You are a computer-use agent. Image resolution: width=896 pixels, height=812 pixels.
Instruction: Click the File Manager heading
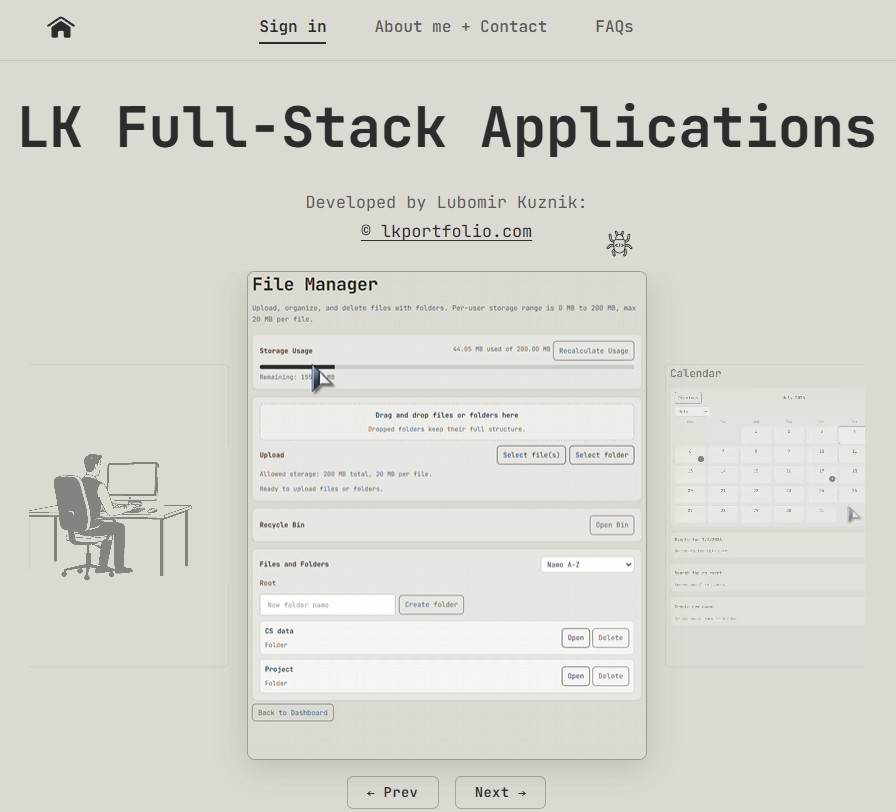315,285
